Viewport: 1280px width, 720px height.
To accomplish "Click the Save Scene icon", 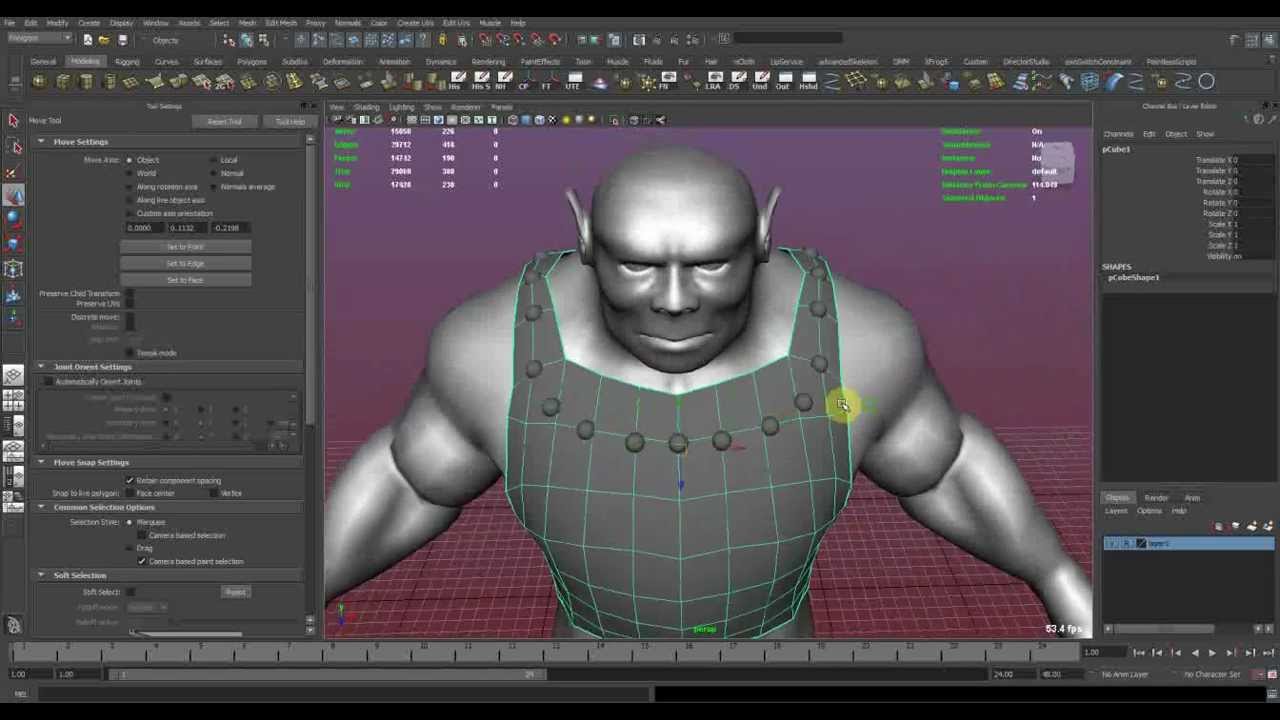I will [x=122, y=39].
